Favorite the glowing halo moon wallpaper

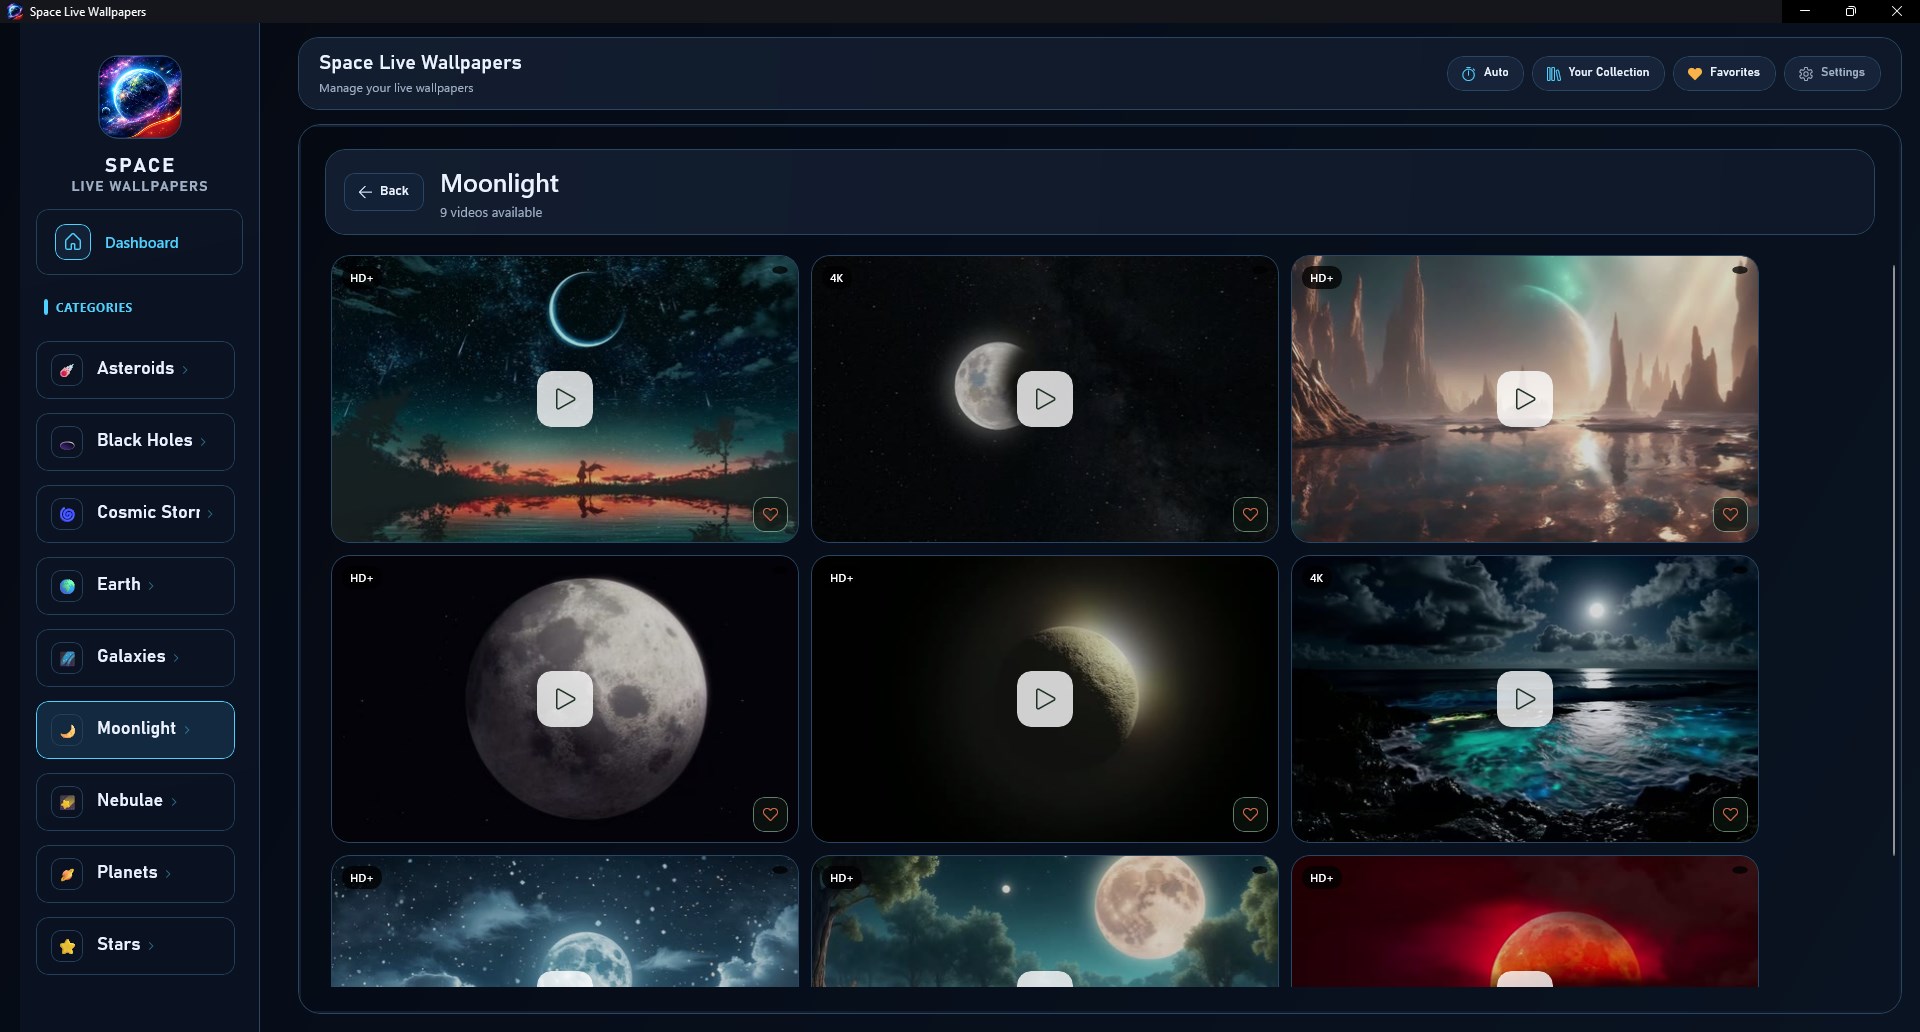tap(1250, 815)
